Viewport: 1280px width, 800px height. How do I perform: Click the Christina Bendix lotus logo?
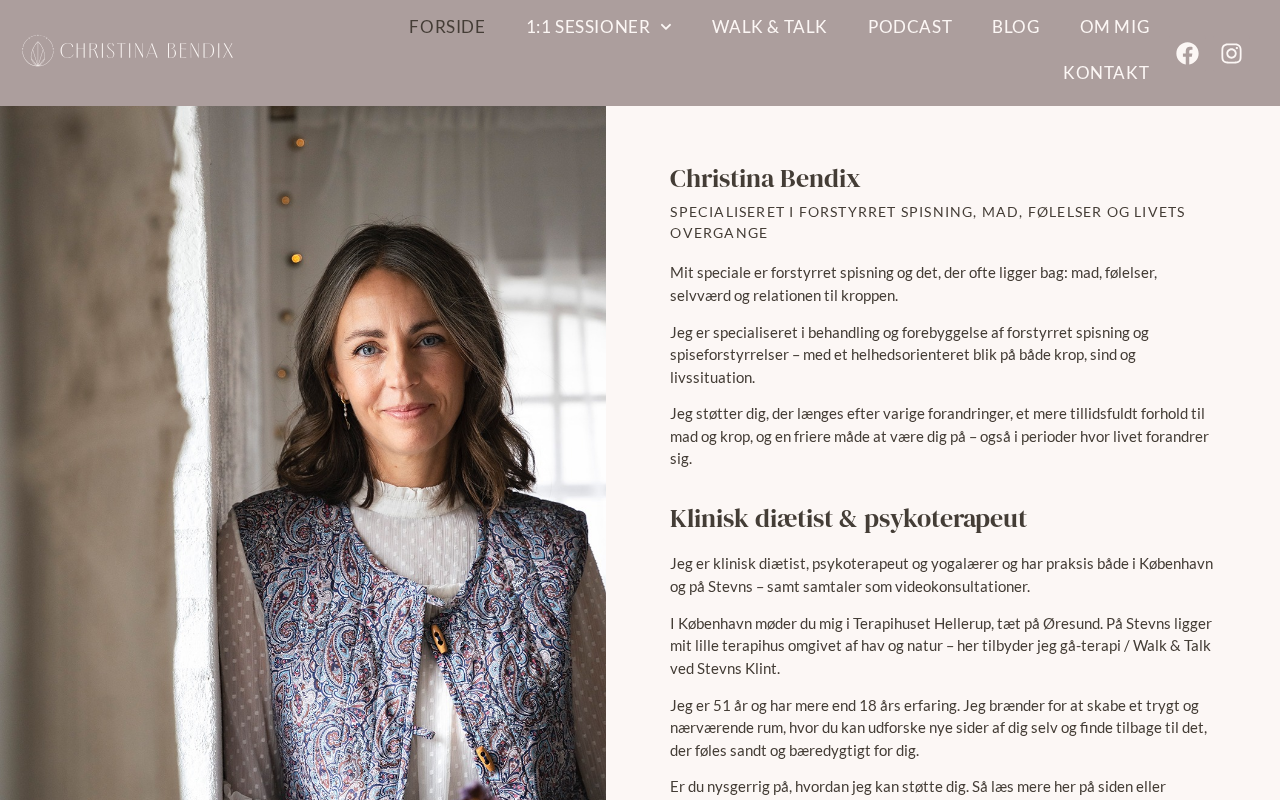coord(38,51)
